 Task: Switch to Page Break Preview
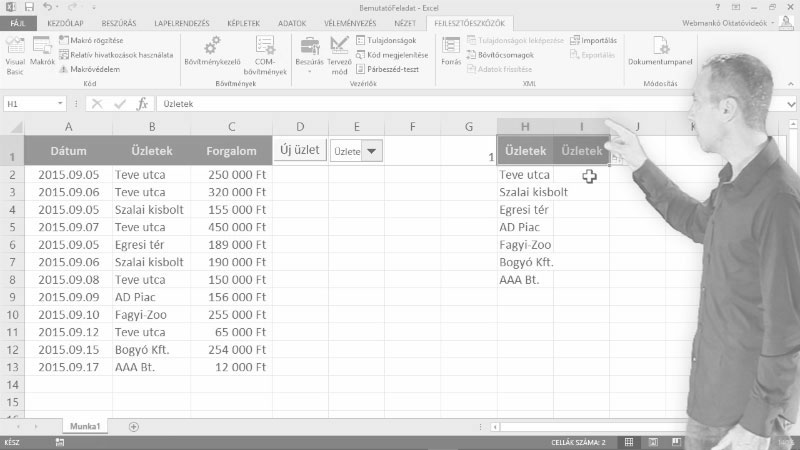pyautogui.click(x=676, y=442)
